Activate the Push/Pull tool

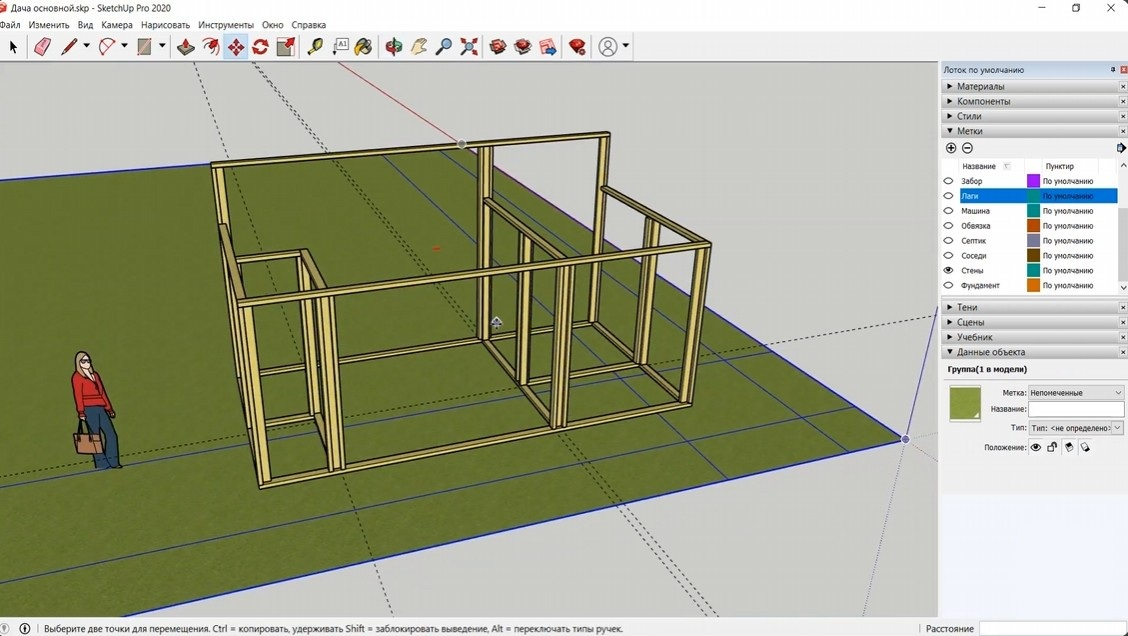186,47
